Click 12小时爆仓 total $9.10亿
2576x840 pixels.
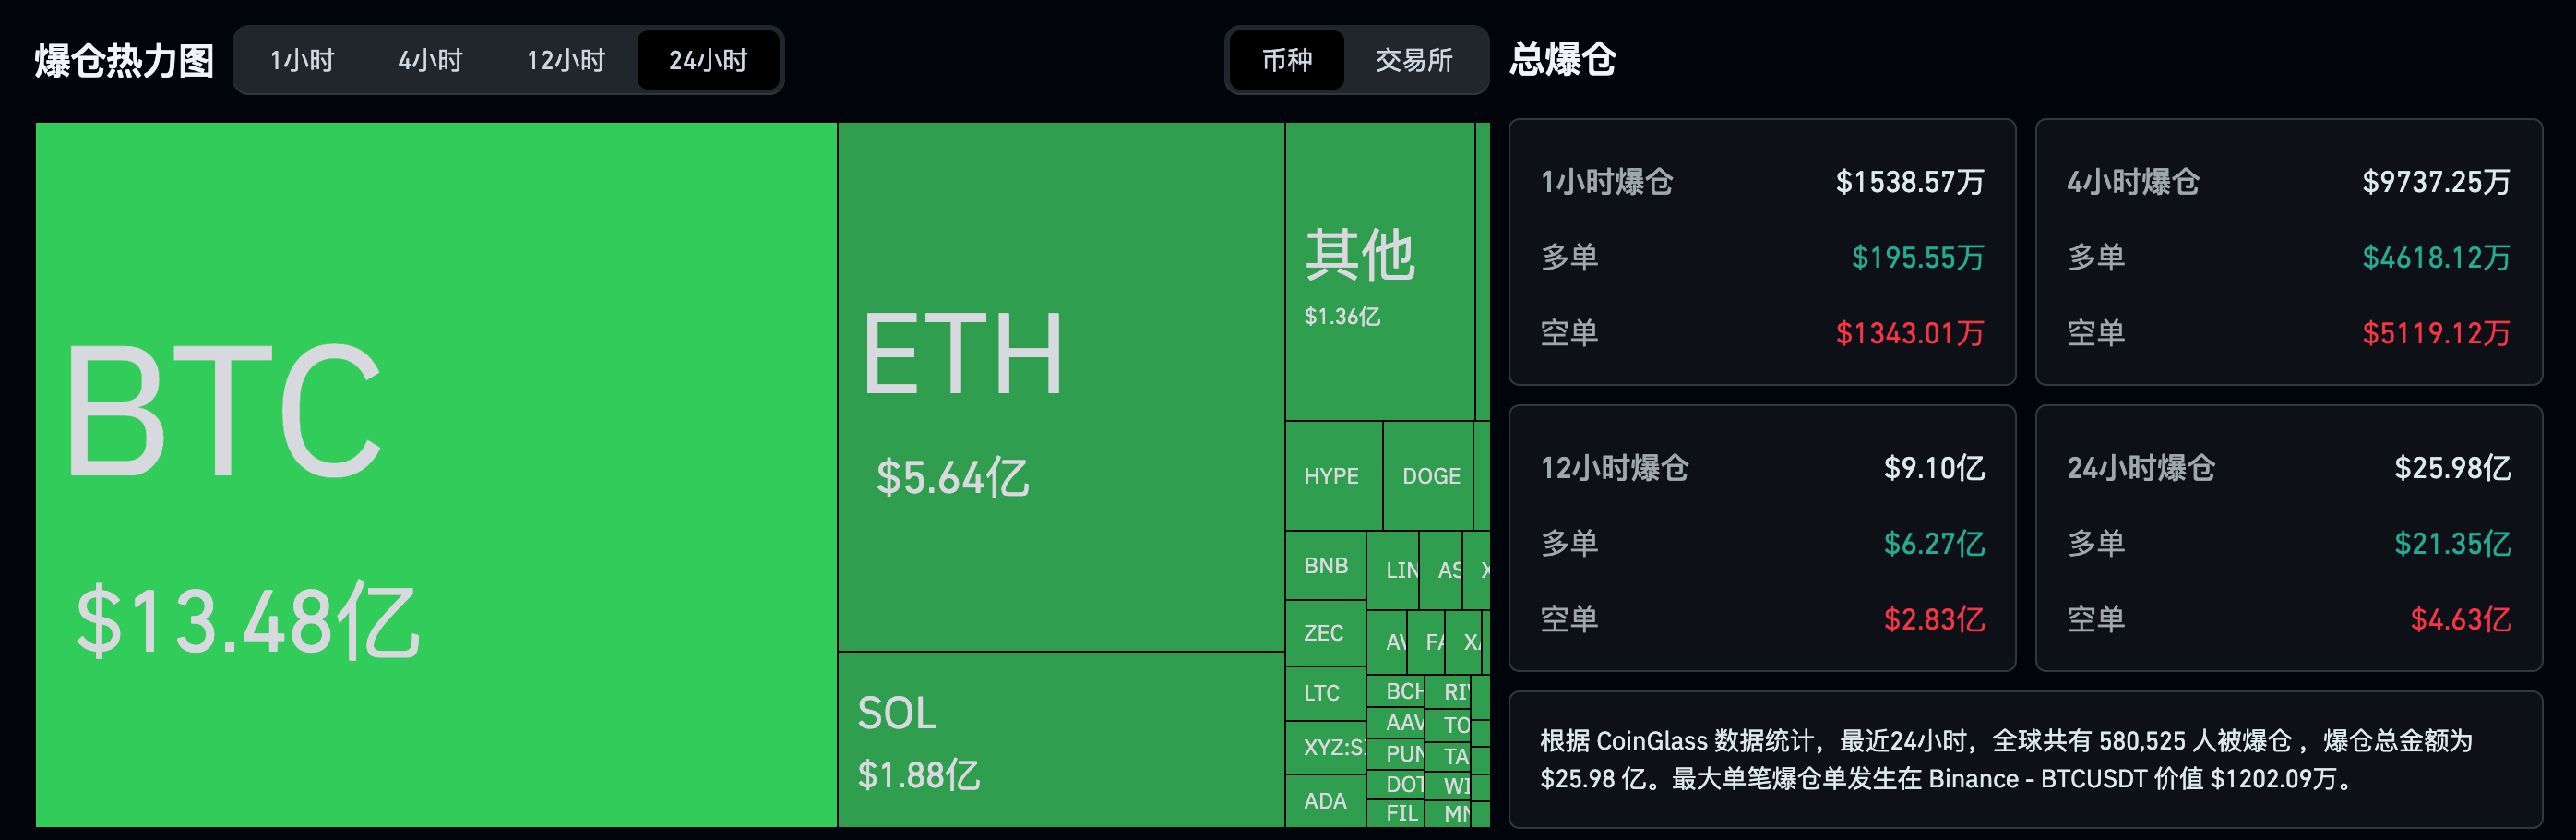point(1934,468)
